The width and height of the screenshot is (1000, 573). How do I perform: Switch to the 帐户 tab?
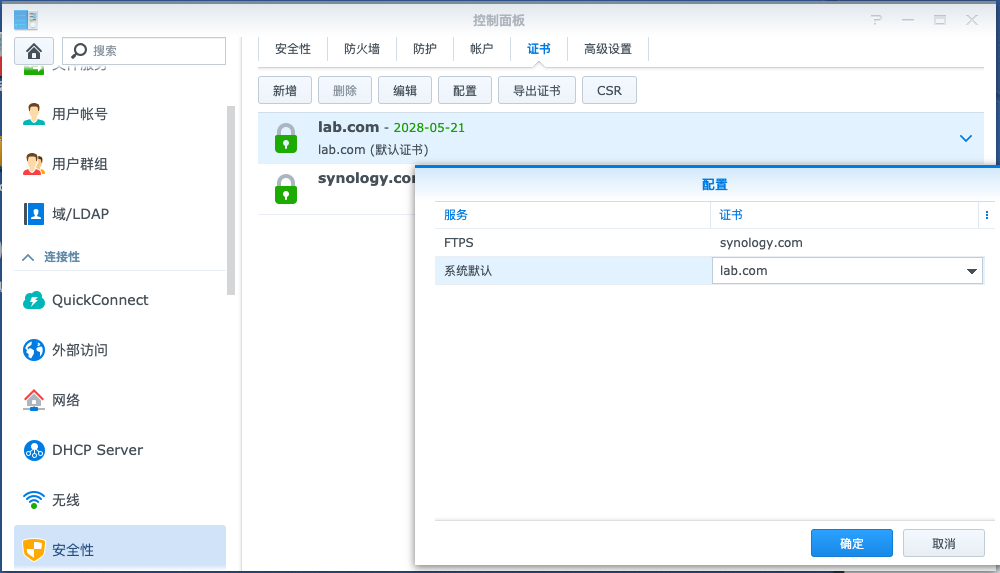(x=482, y=49)
